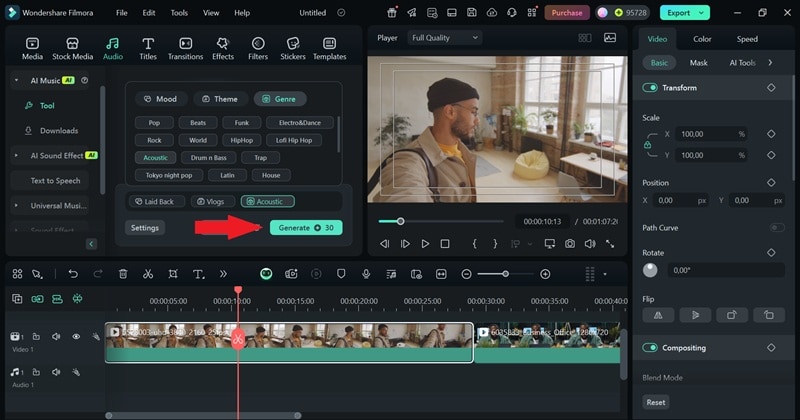Click the fullscreen expand icon in player
Image resolution: width=800 pixels, height=420 pixels.
coord(610,244)
